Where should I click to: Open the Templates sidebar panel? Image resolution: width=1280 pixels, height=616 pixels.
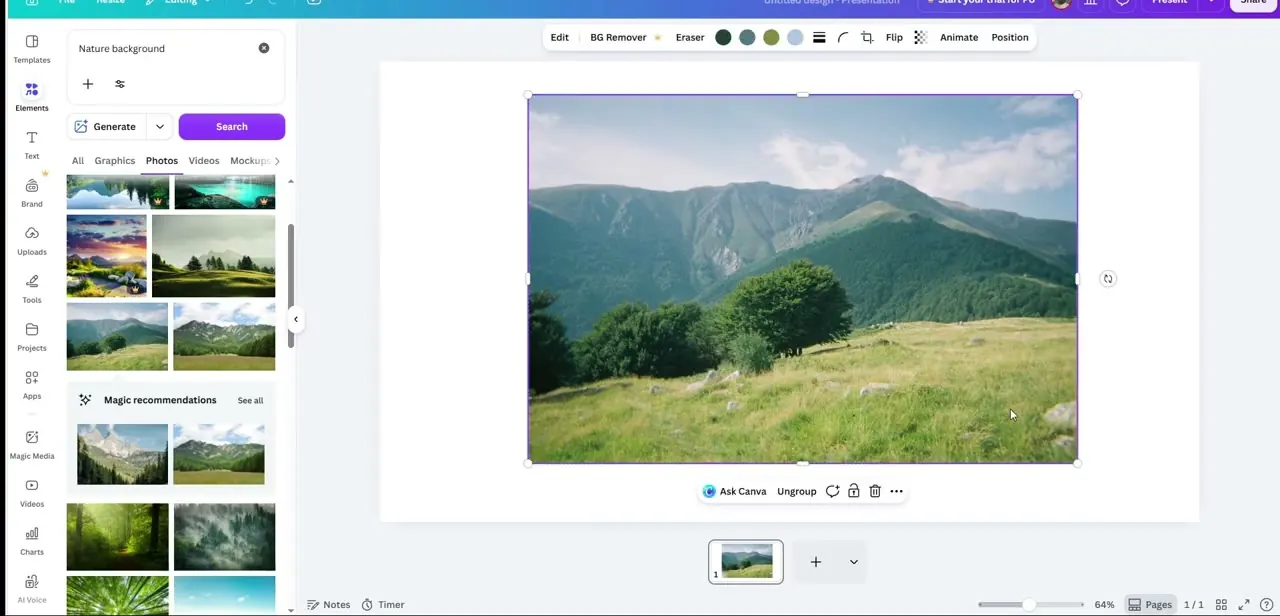[31, 48]
